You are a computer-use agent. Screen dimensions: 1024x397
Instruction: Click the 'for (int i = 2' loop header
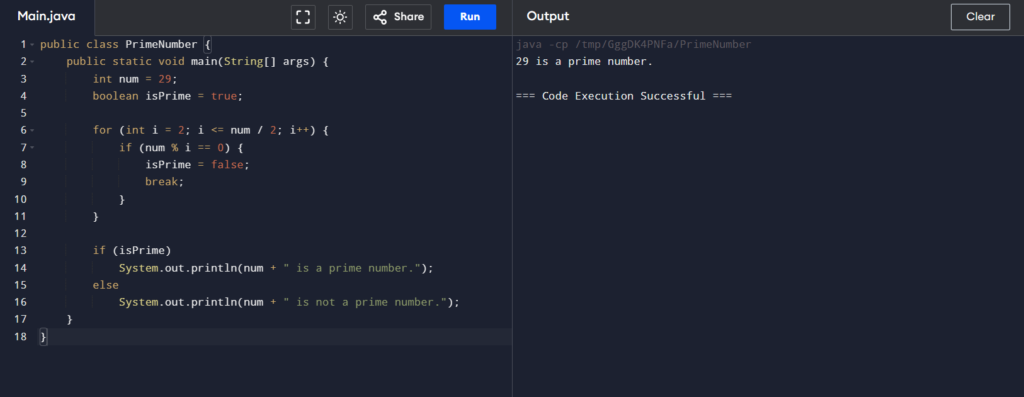coord(210,131)
